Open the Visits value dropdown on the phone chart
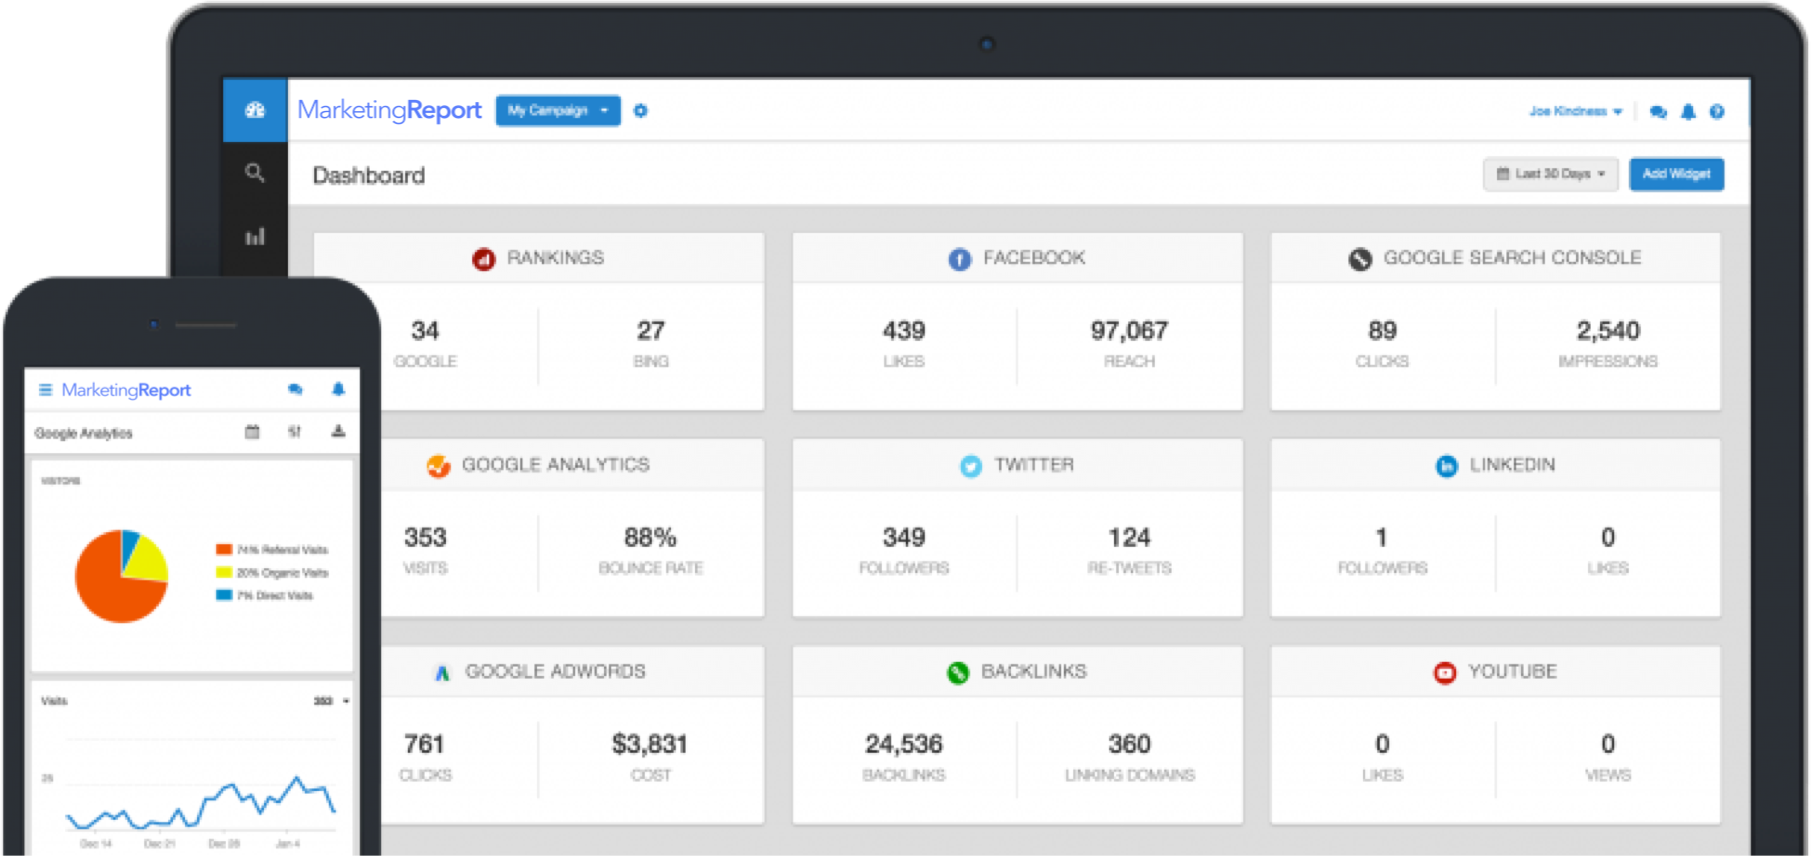 pyautogui.click(x=331, y=701)
